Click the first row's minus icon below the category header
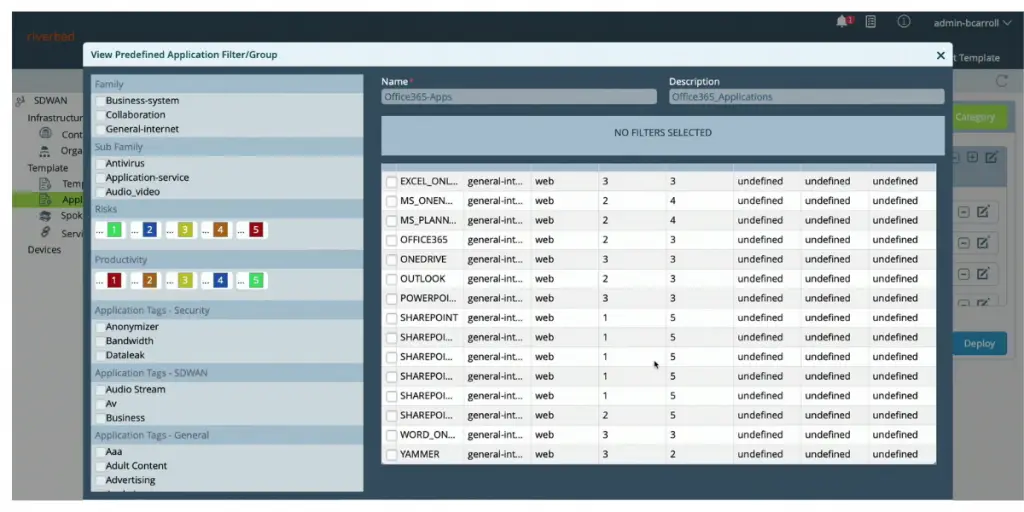The image size is (1024, 512). [x=963, y=212]
